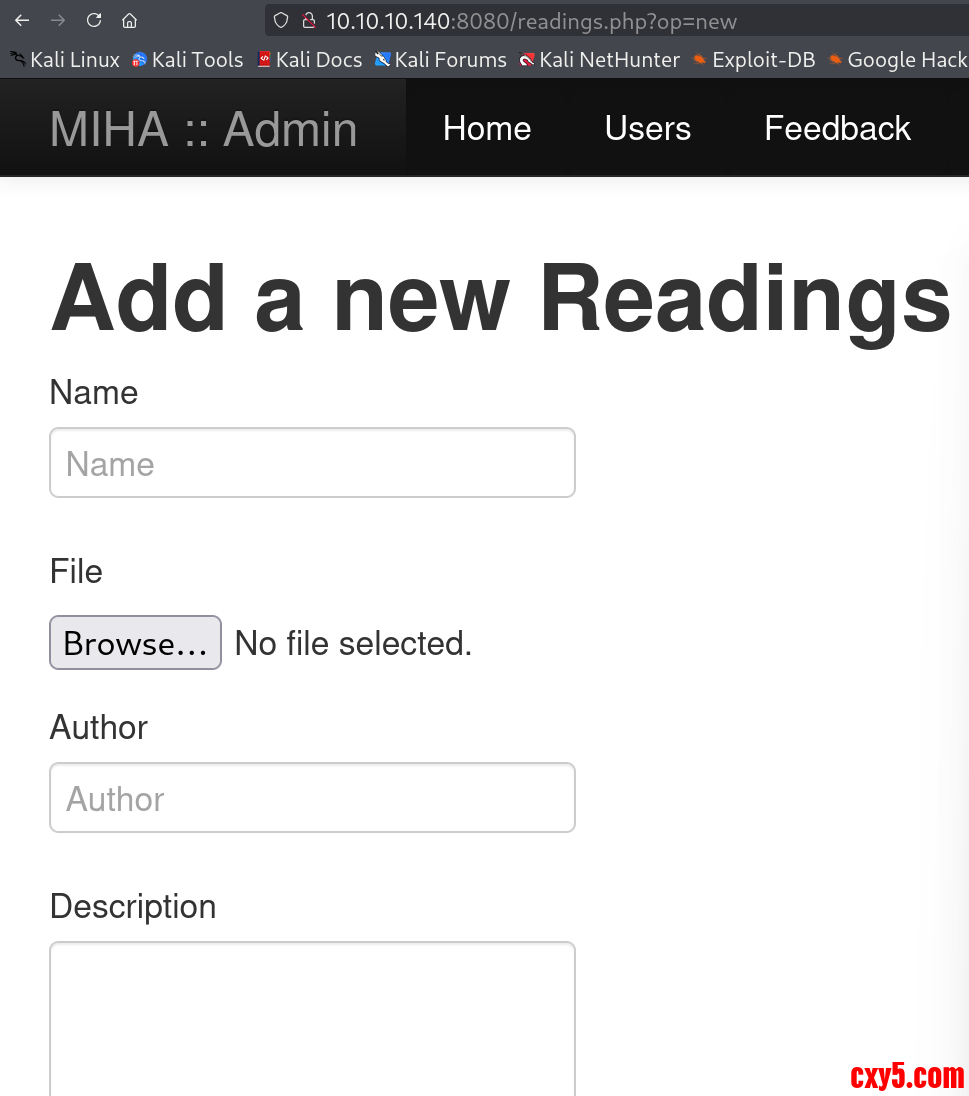Open the Exploit-DB bookmark
969x1096 pixels.
753,60
